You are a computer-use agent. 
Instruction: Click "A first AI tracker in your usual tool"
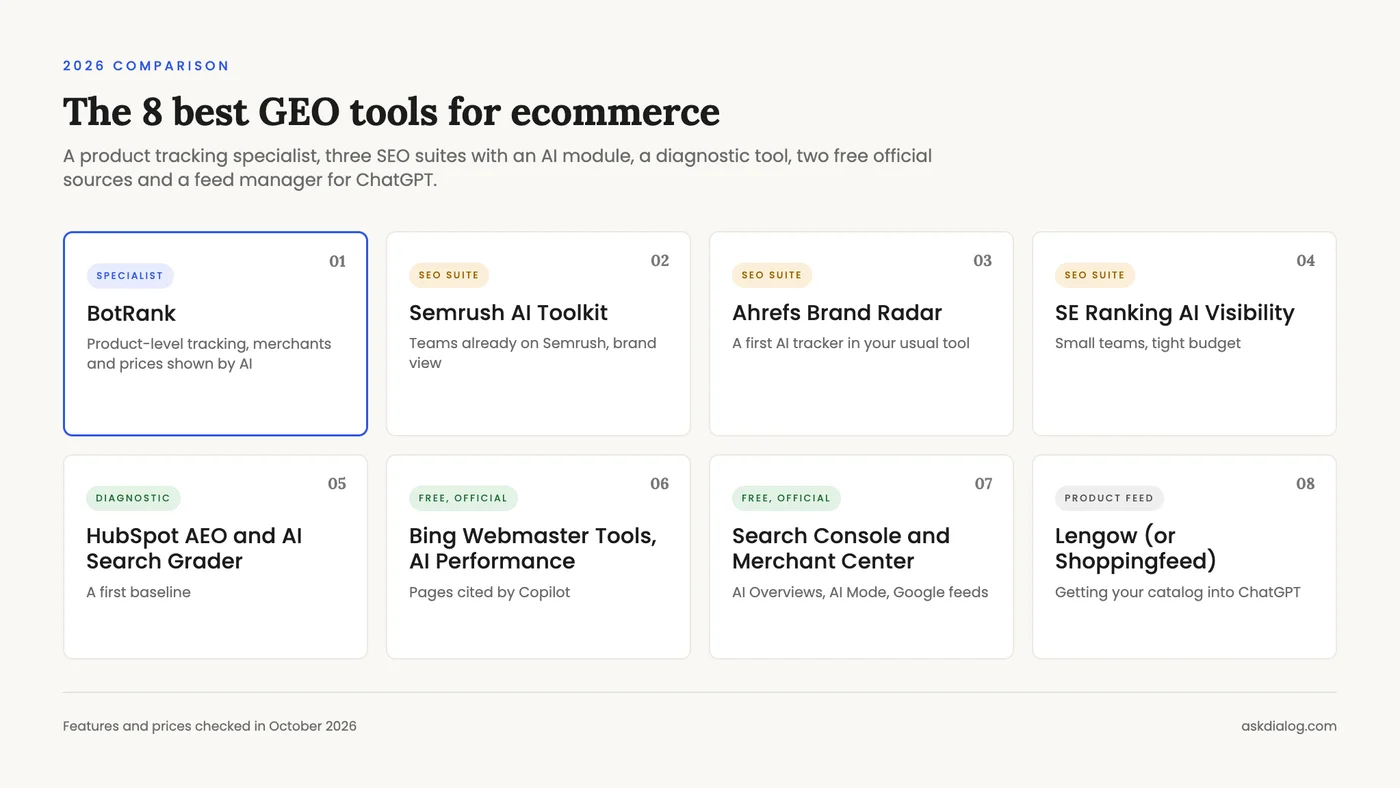point(851,343)
